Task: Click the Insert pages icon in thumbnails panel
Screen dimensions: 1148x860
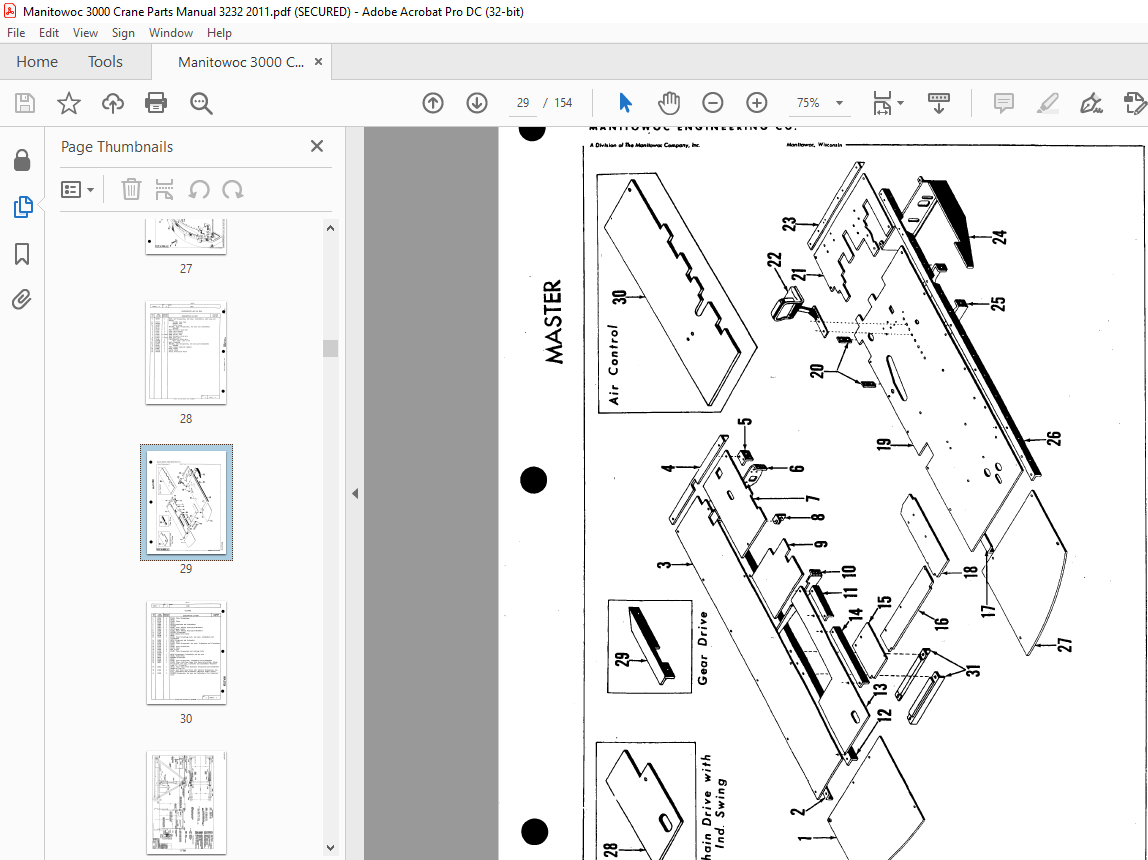Action: [165, 190]
